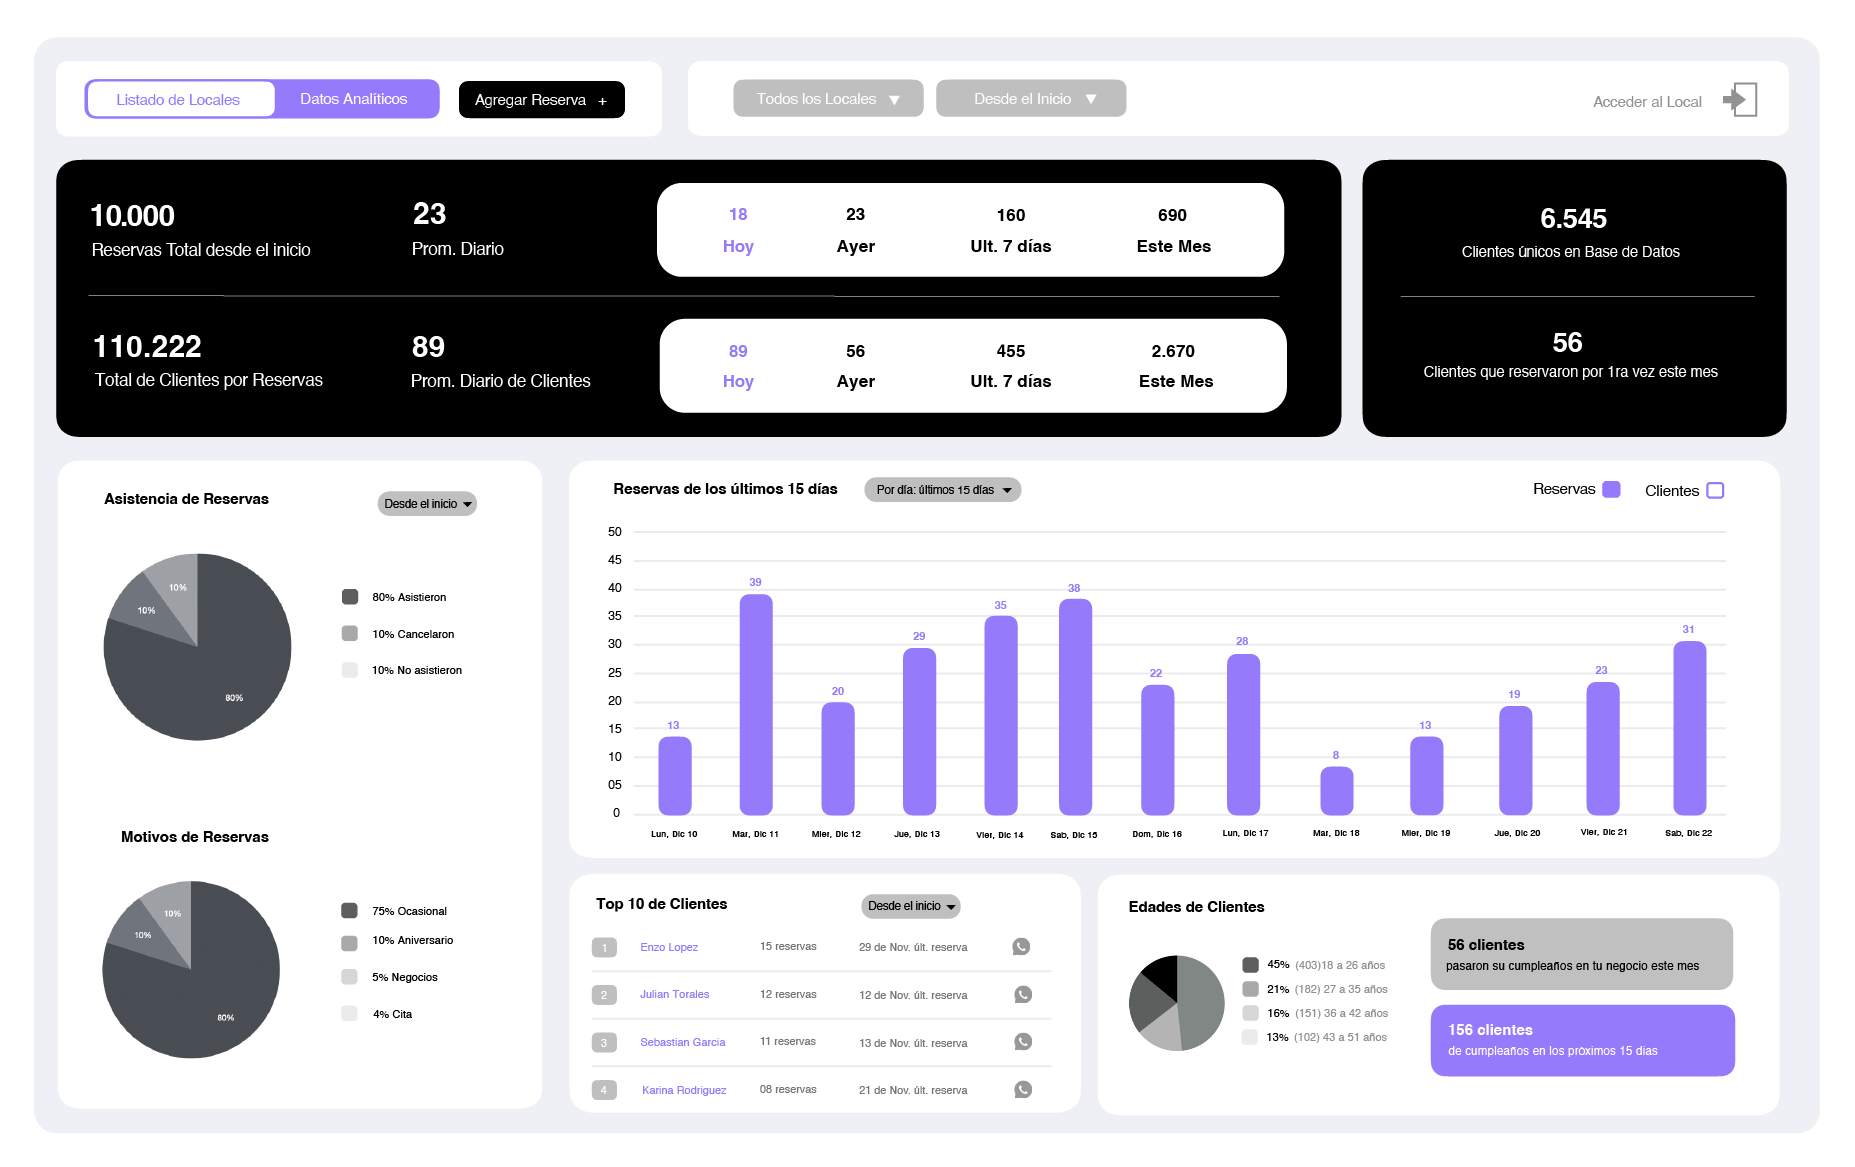Image resolution: width=1855 pixels, height=1167 pixels.
Task: Select the Datos Analíticos tab
Action: tap(354, 99)
